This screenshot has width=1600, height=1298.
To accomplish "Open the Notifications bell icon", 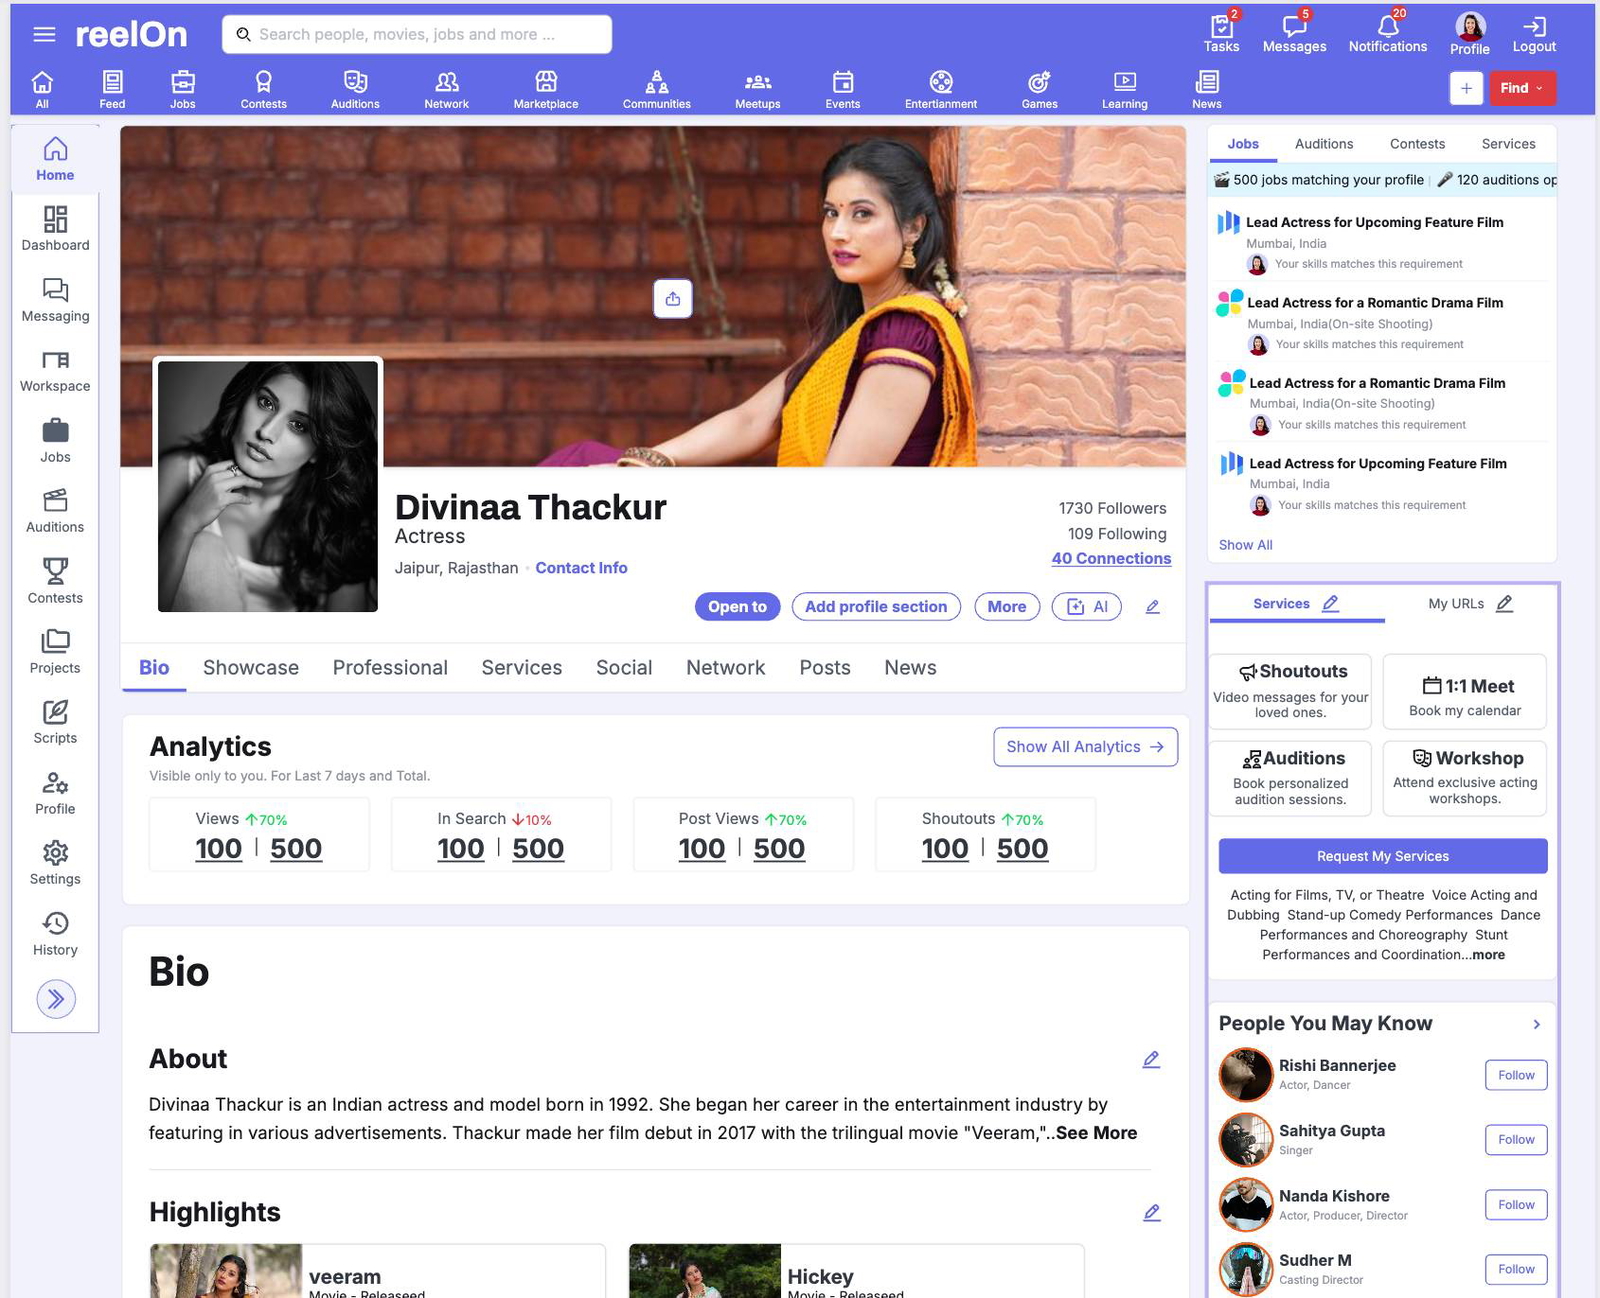I will [1387, 34].
